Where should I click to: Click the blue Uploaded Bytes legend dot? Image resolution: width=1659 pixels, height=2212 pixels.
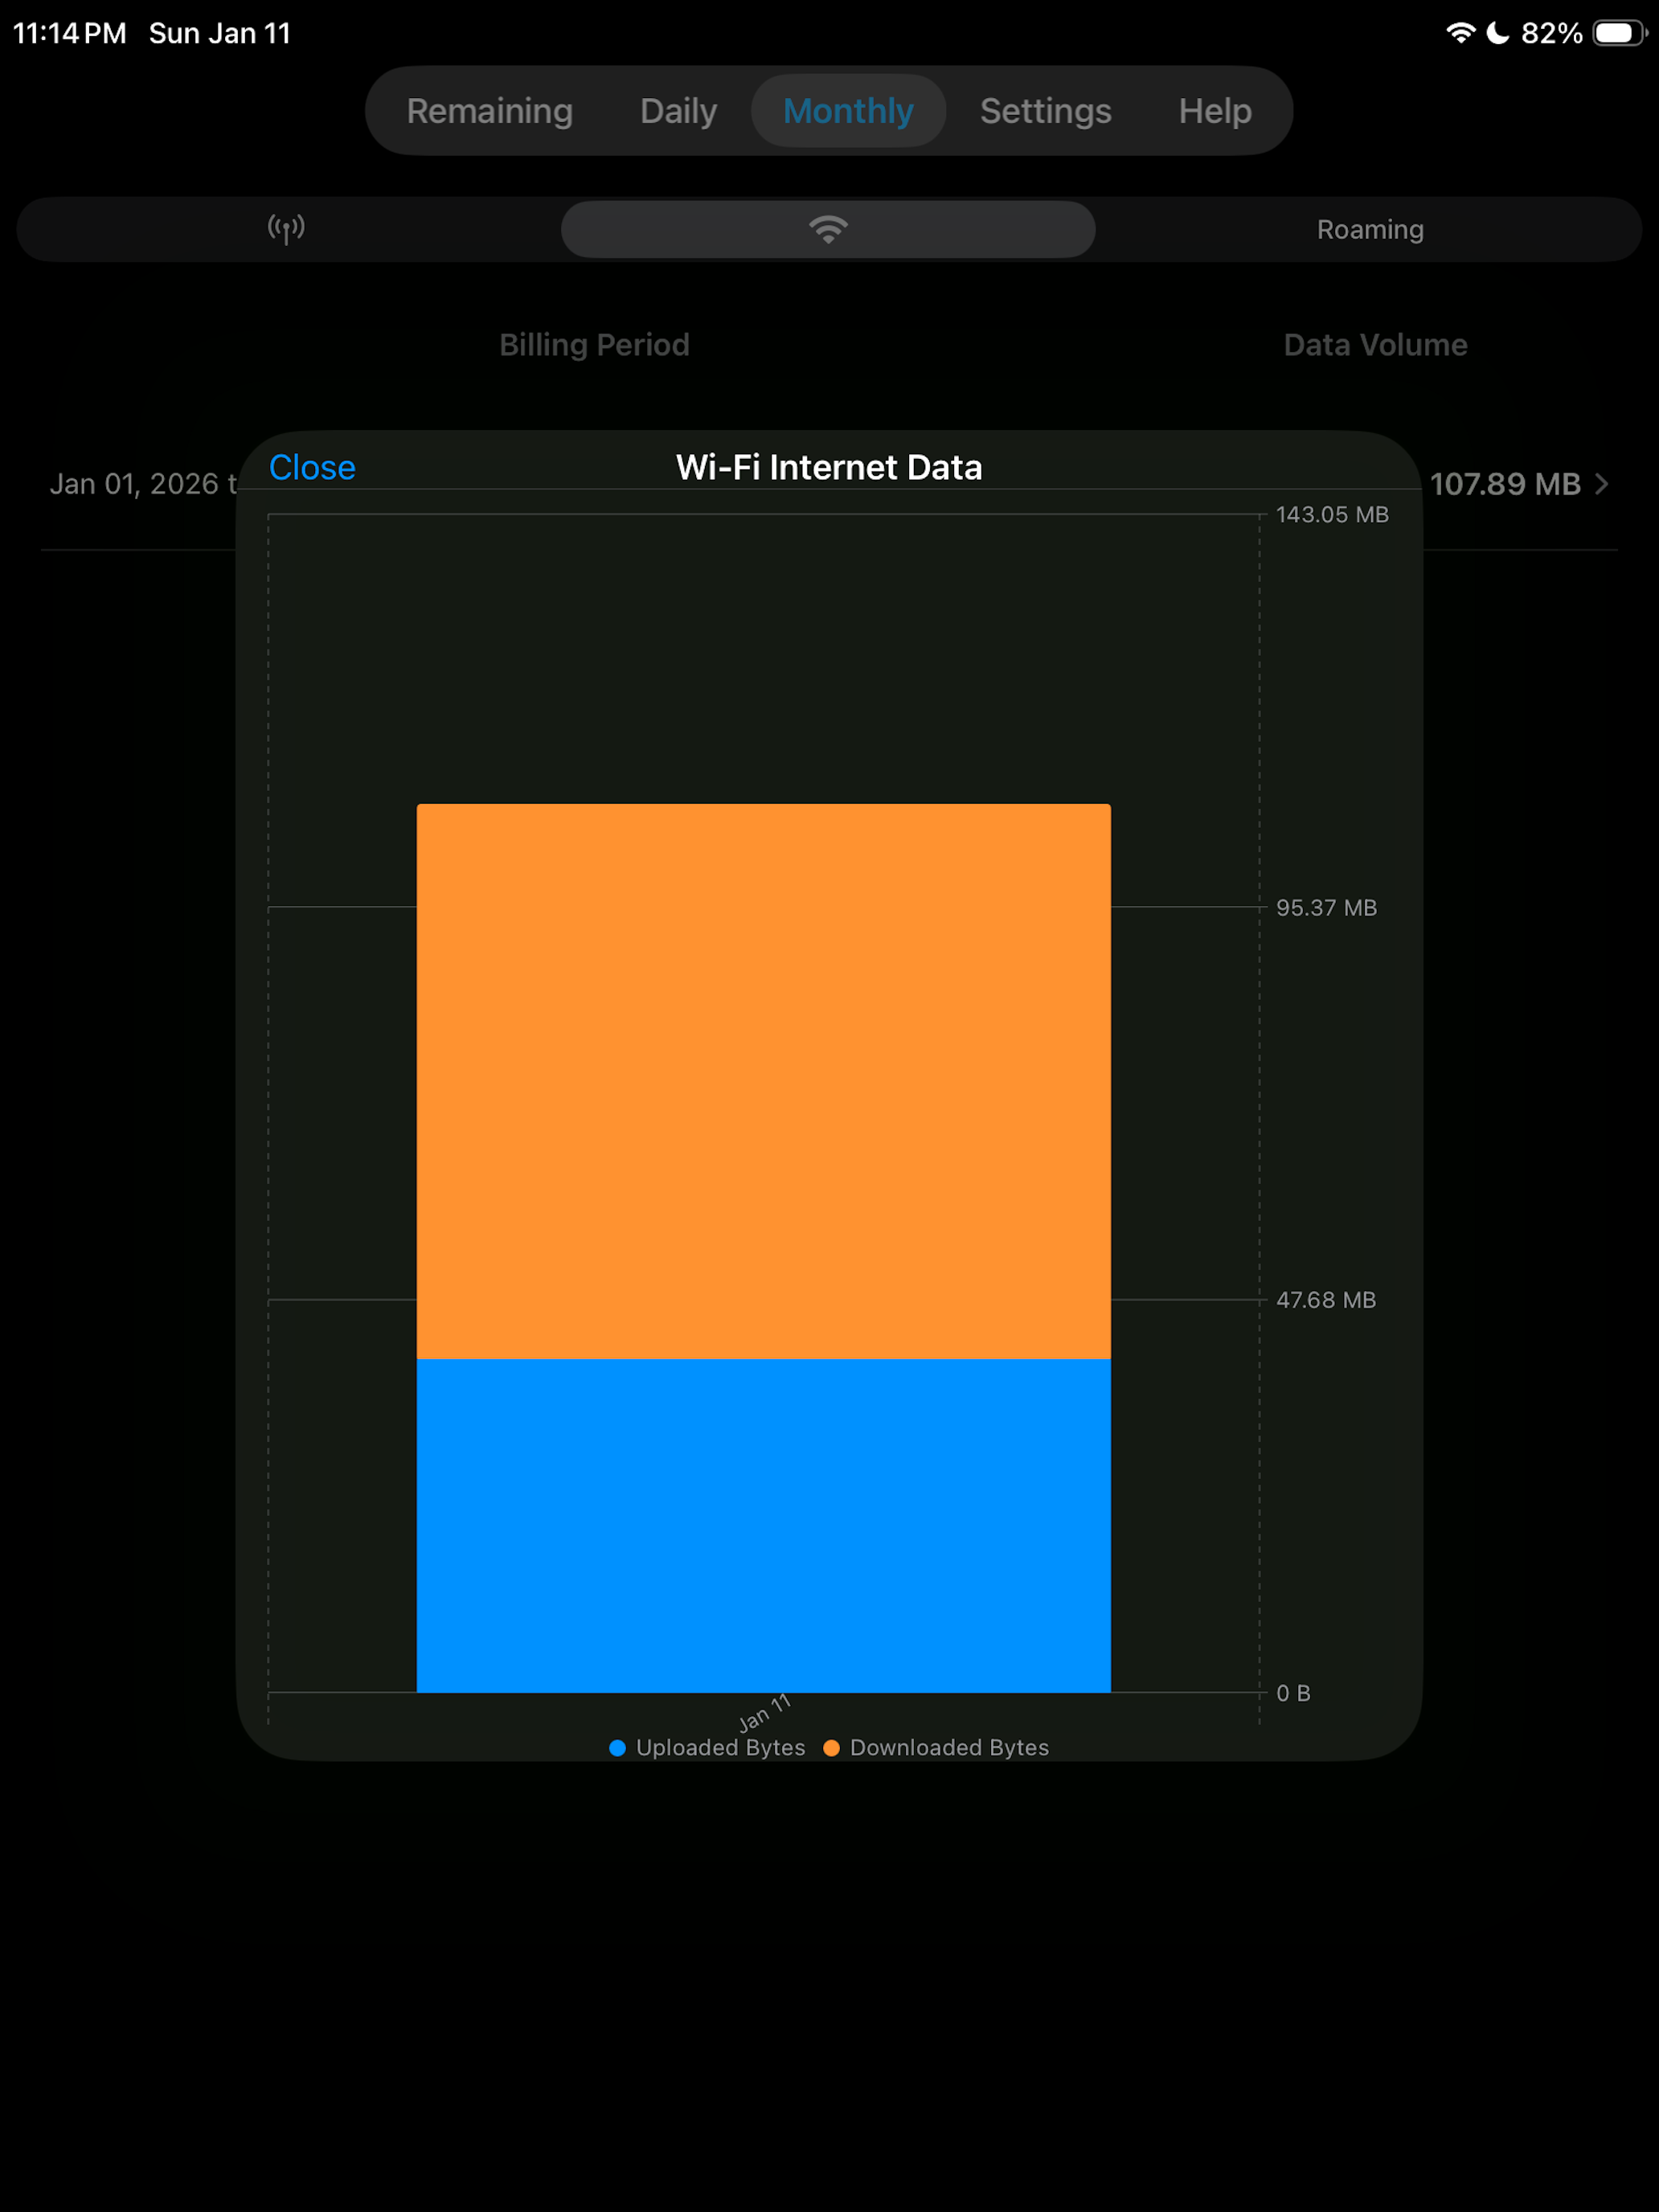(x=617, y=1748)
